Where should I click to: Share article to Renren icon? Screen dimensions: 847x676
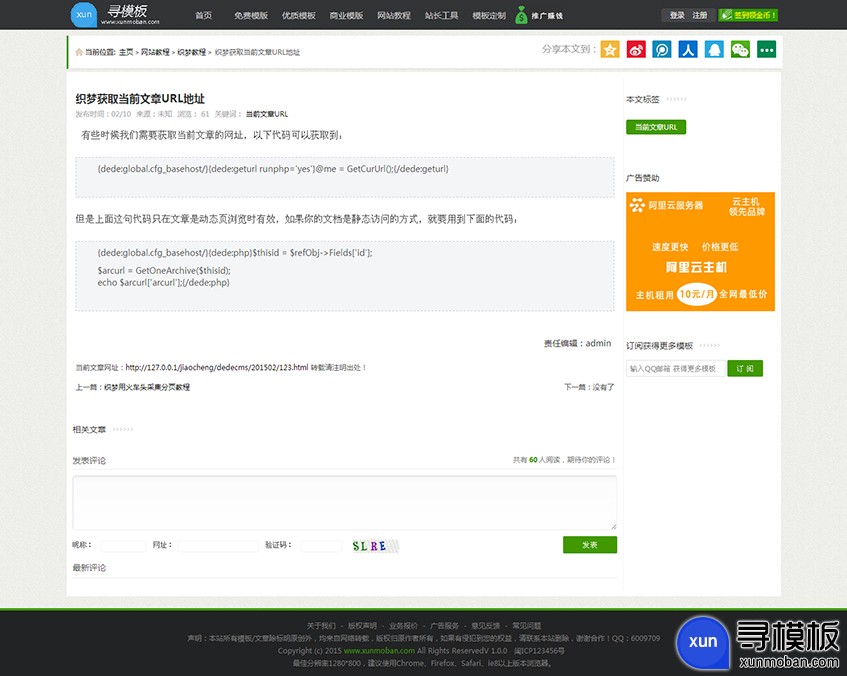click(688, 49)
